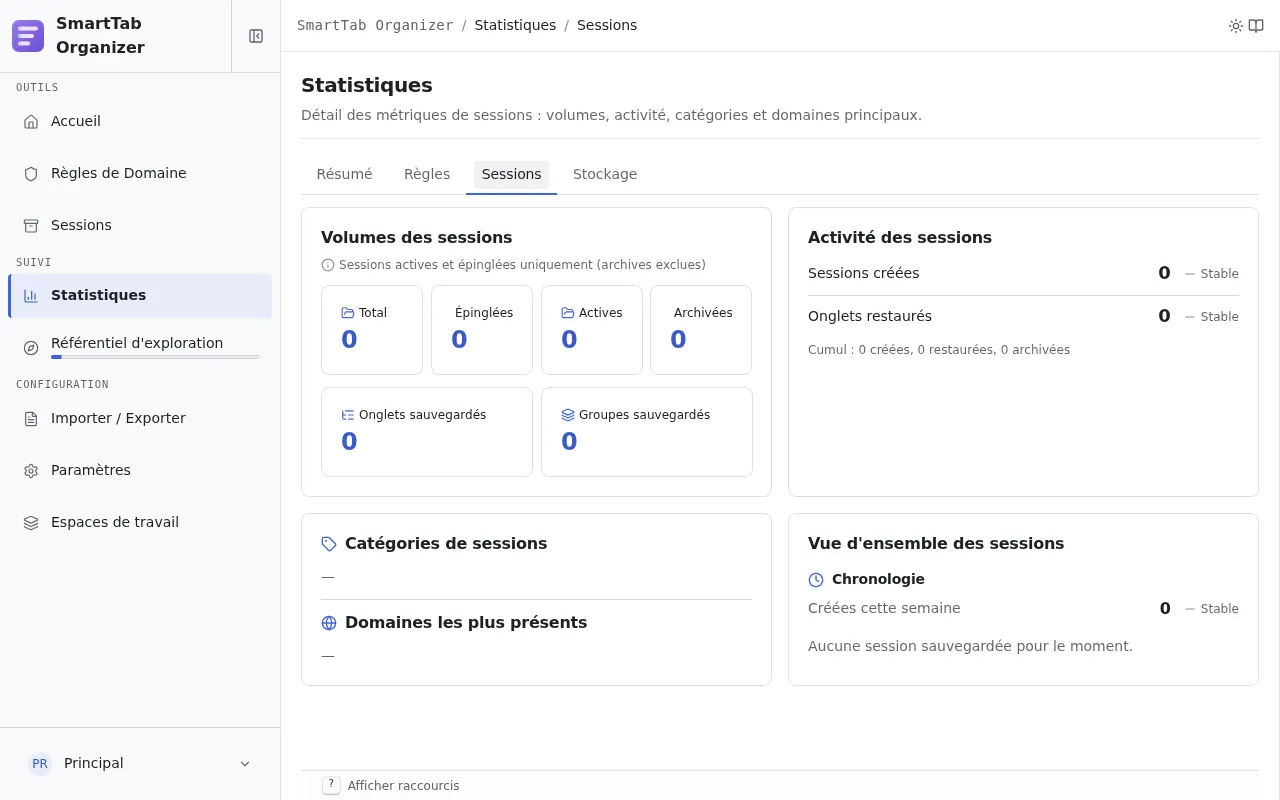Click the Principal workspace name
Image resolution: width=1280 pixels, height=800 pixels.
[94, 763]
